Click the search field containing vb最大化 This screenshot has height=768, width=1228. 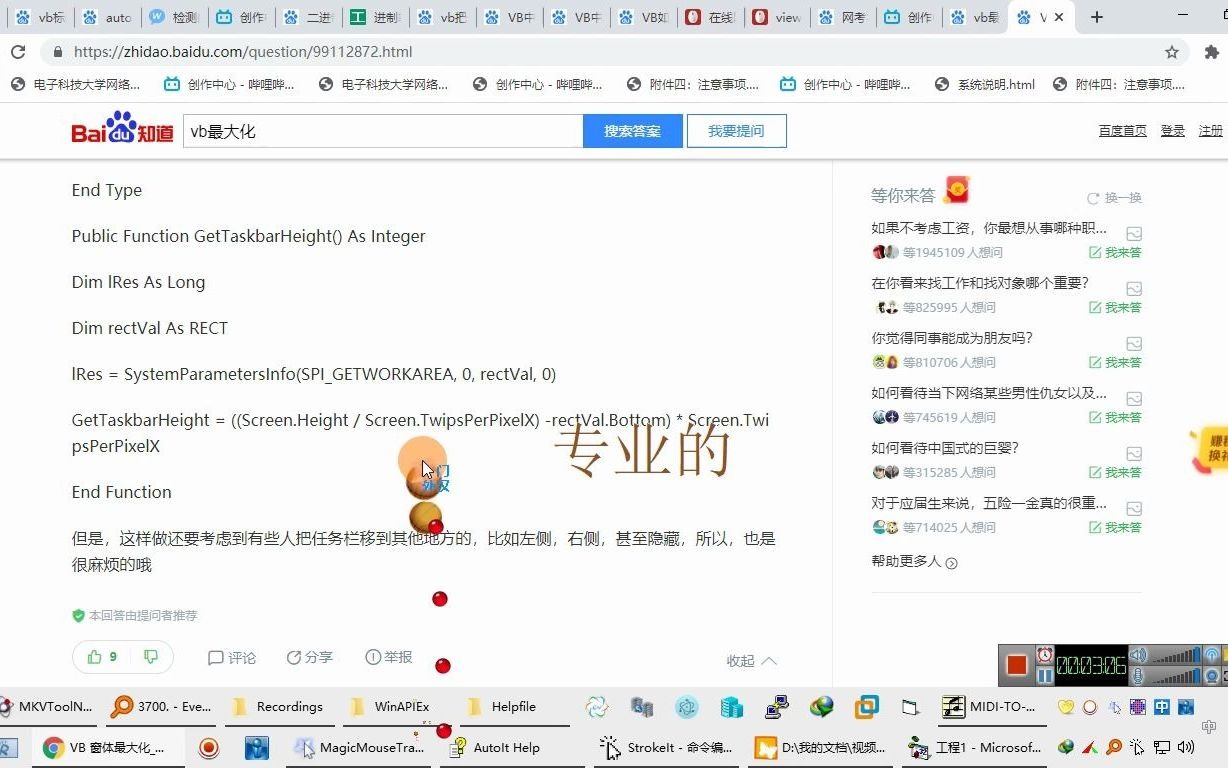tap(380, 130)
